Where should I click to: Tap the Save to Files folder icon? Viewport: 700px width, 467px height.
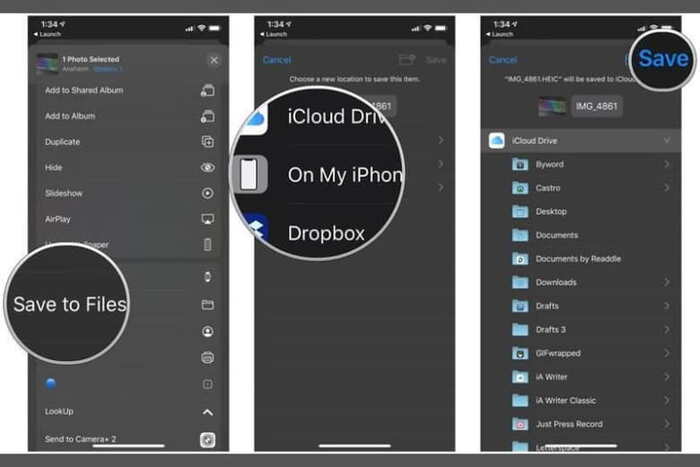pyautogui.click(x=208, y=304)
